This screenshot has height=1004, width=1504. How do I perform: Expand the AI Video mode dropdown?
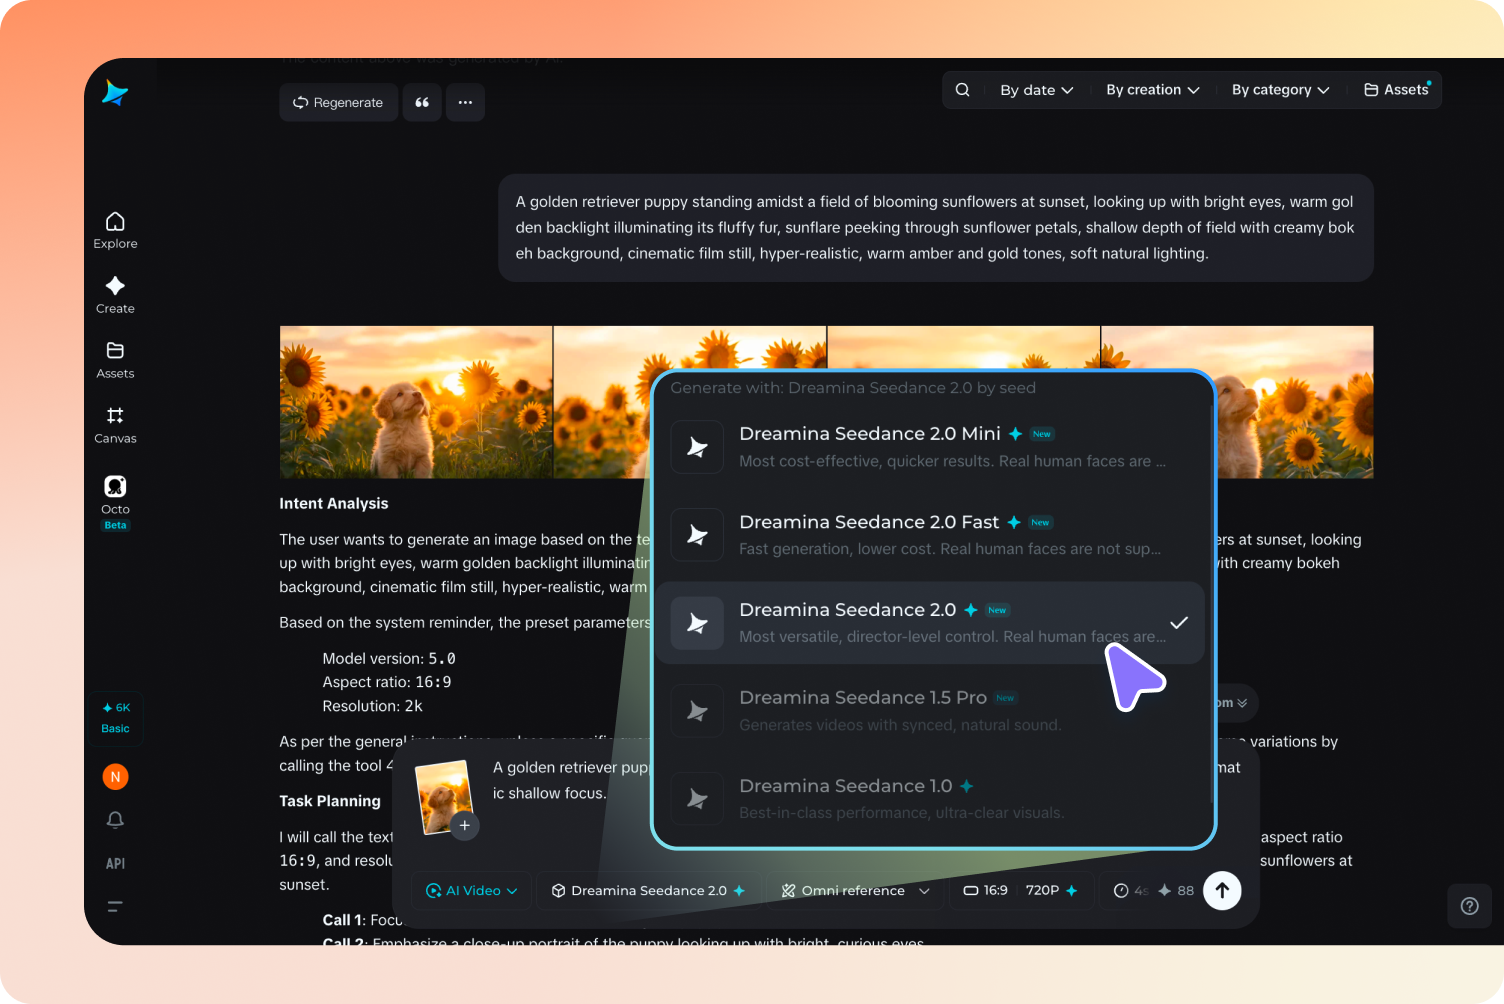pos(472,890)
